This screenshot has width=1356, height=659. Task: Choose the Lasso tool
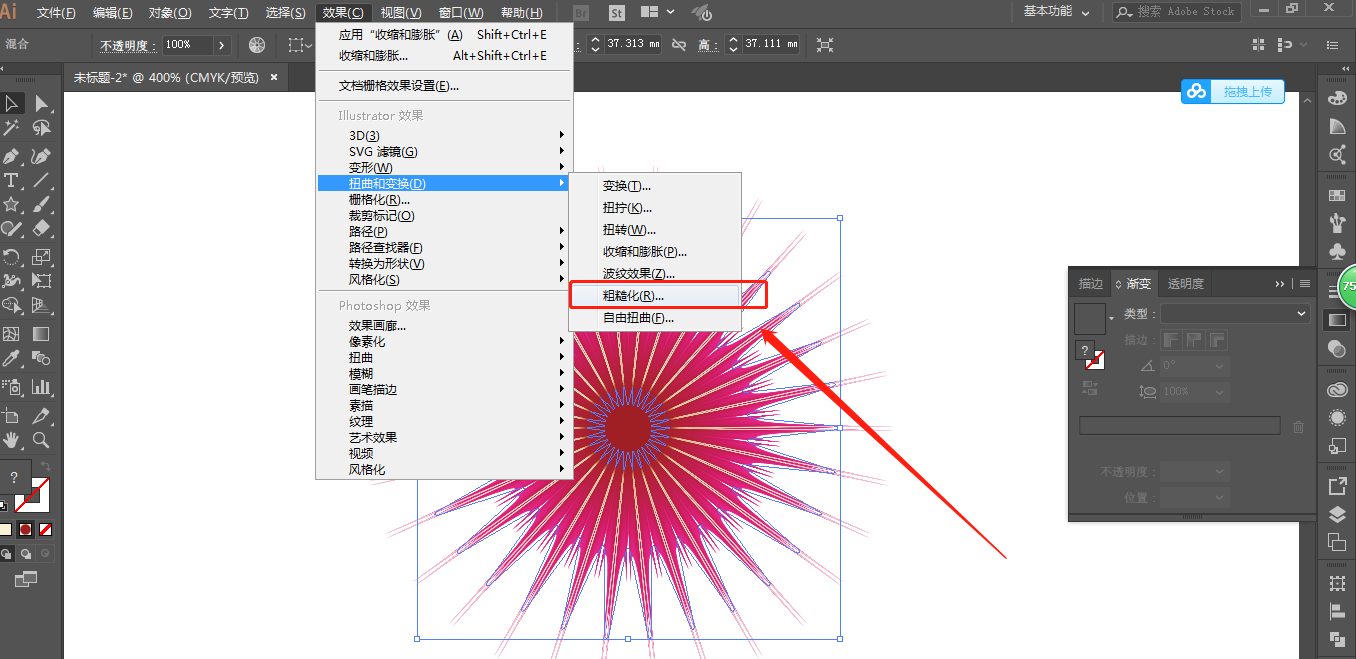click(x=41, y=129)
